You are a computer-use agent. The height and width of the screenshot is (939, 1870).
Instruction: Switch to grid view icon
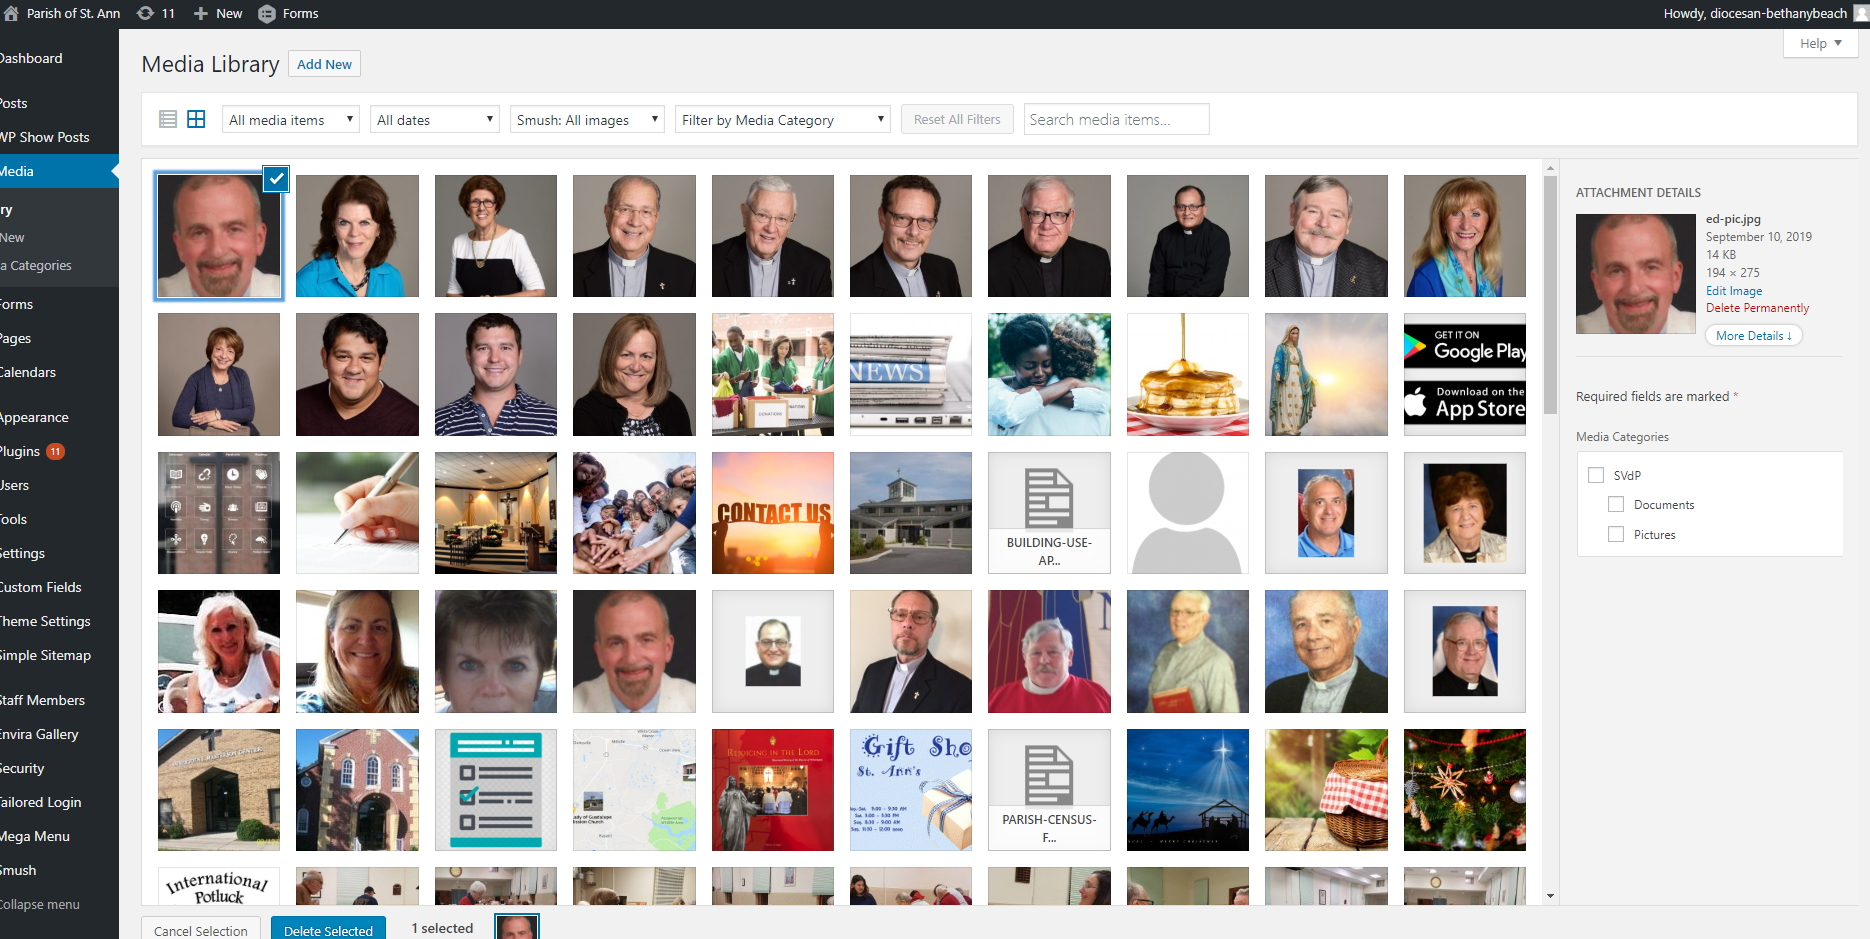[196, 119]
